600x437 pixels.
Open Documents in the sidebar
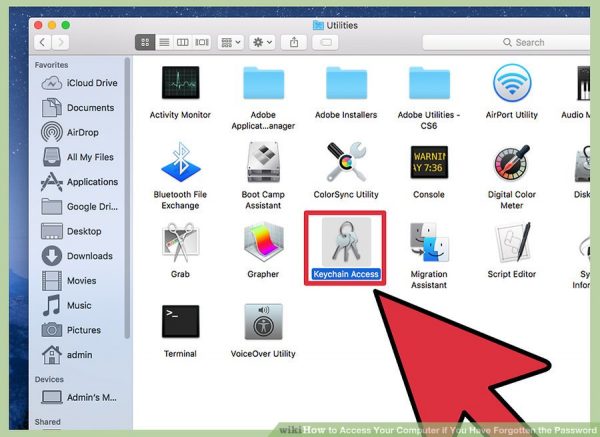click(x=78, y=108)
